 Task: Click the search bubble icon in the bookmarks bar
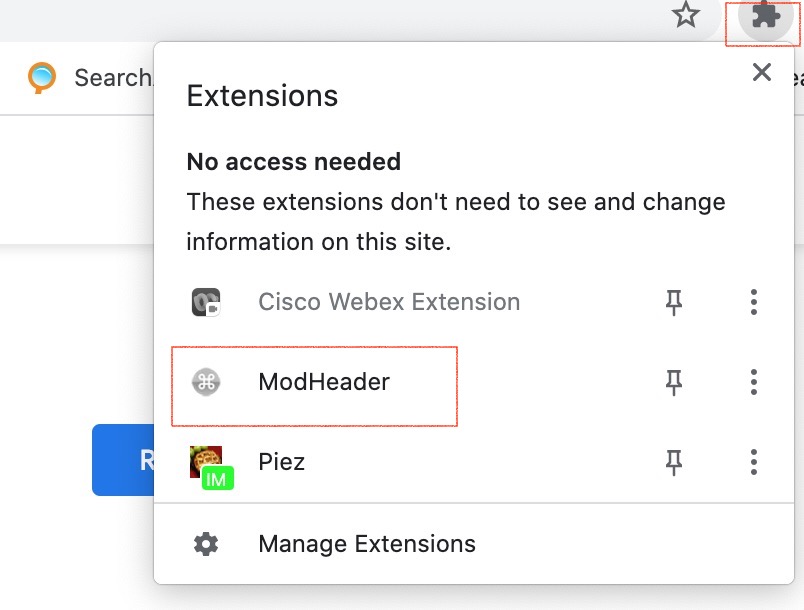[x=42, y=77]
